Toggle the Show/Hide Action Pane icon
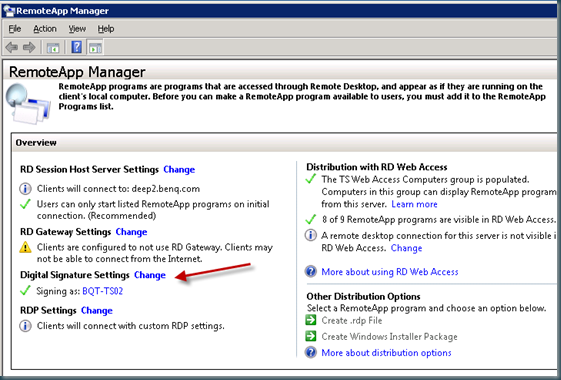The image size is (561, 380). tap(95, 48)
